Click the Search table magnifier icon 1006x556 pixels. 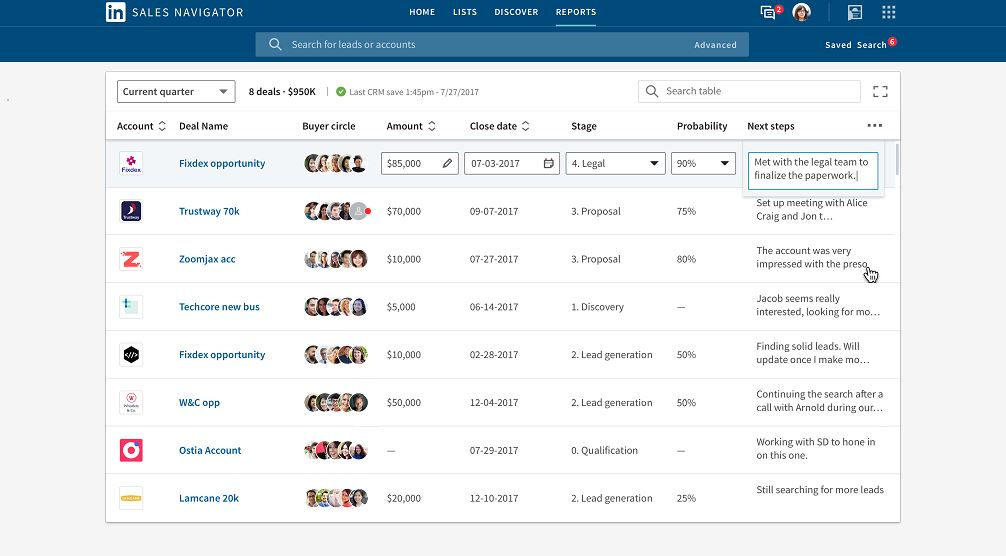point(652,91)
